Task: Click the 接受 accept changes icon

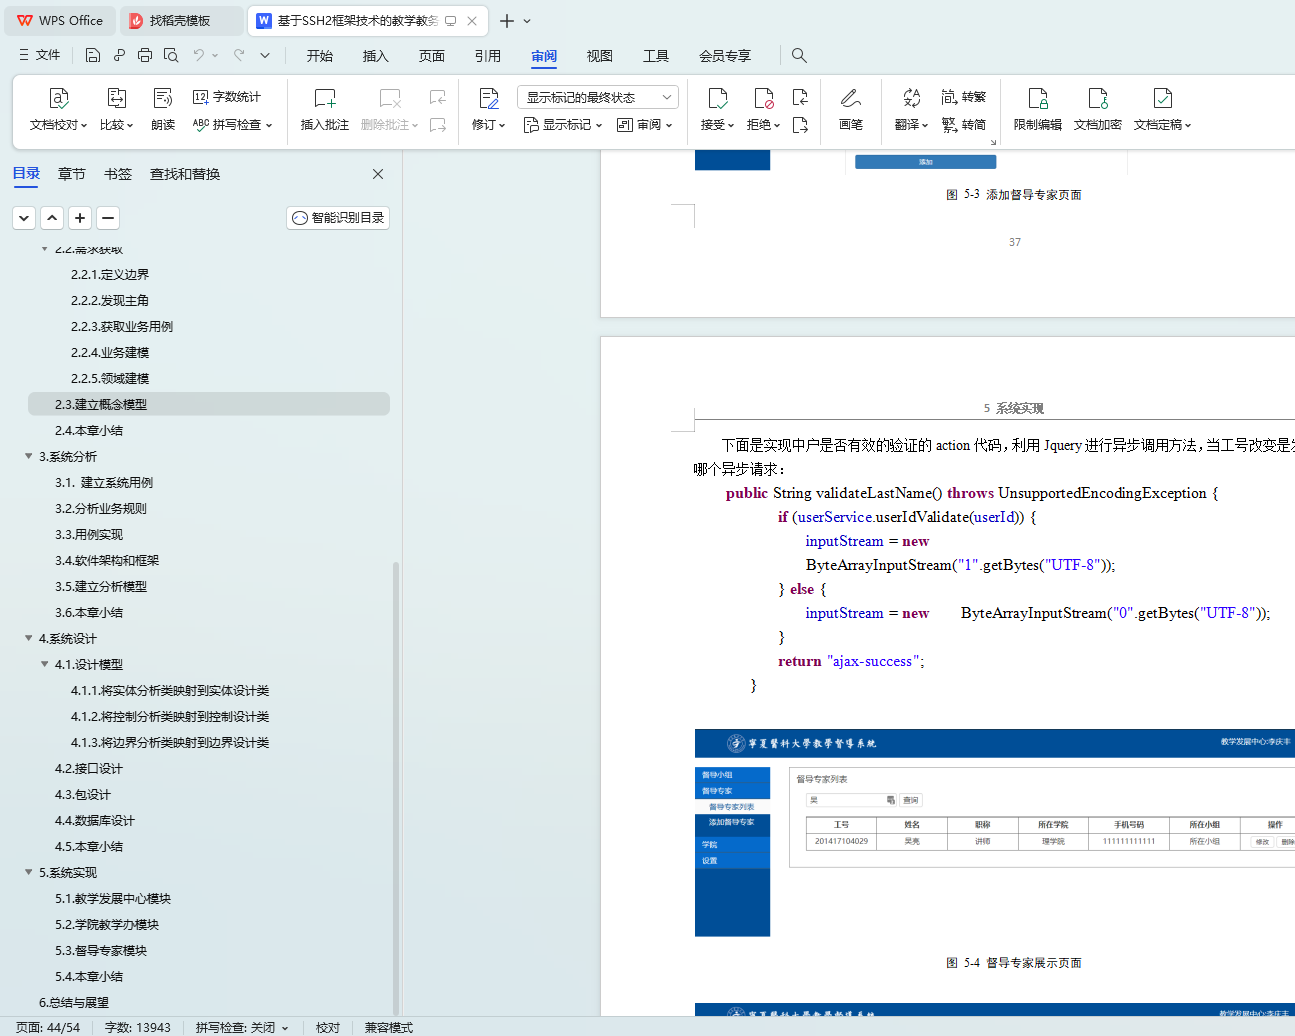Action: pos(718,98)
